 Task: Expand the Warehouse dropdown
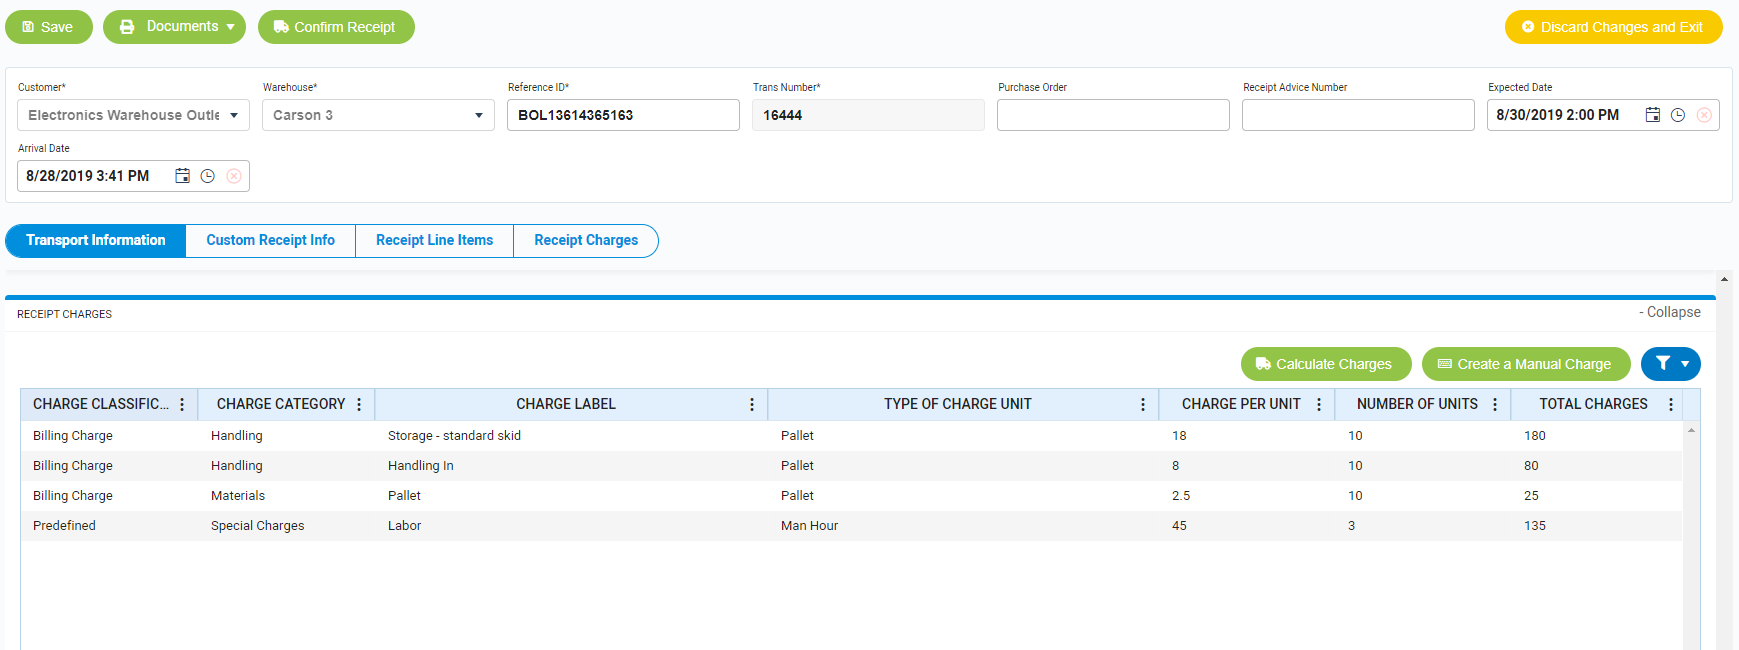tap(478, 115)
